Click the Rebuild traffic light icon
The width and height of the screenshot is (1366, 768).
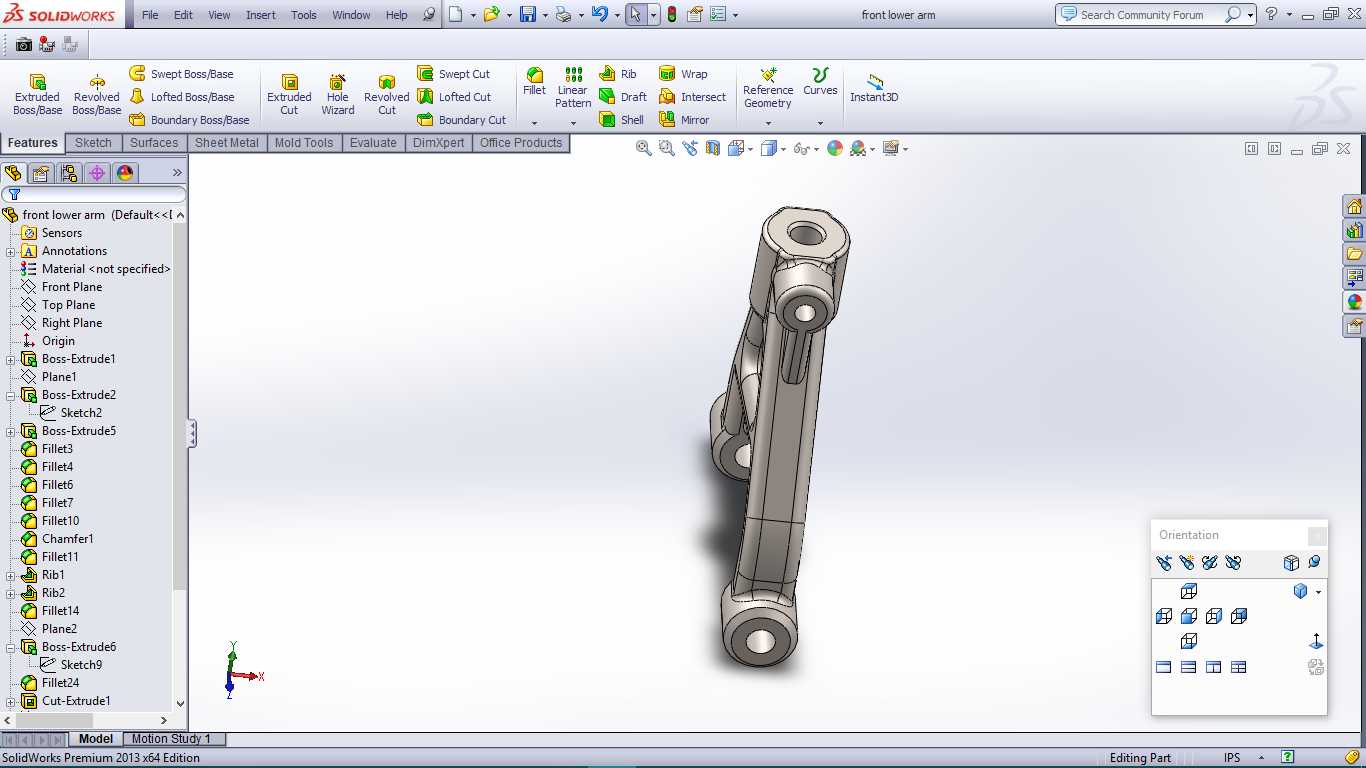(x=672, y=14)
